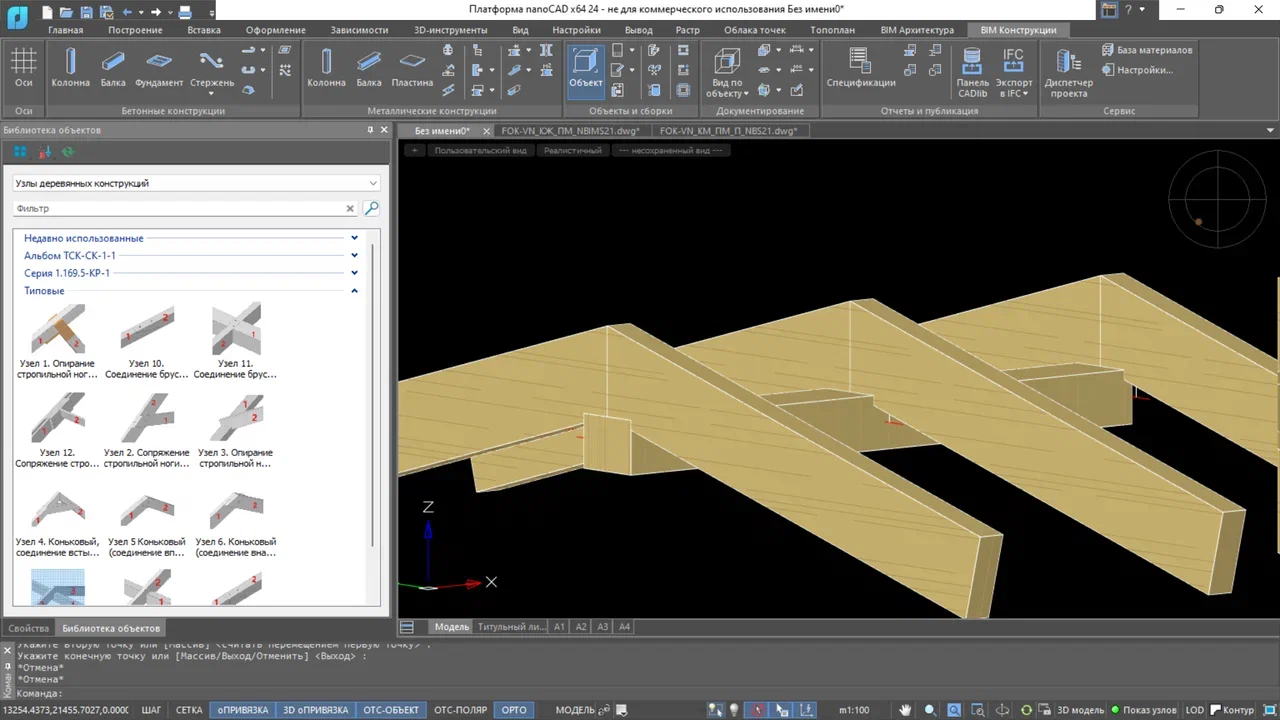
Task: Select the Объект tool in Объекты и сборки
Action: tap(585, 69)
